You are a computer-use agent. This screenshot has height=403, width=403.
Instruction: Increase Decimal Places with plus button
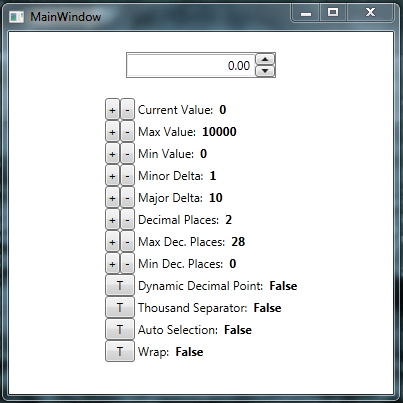[112, 219]
